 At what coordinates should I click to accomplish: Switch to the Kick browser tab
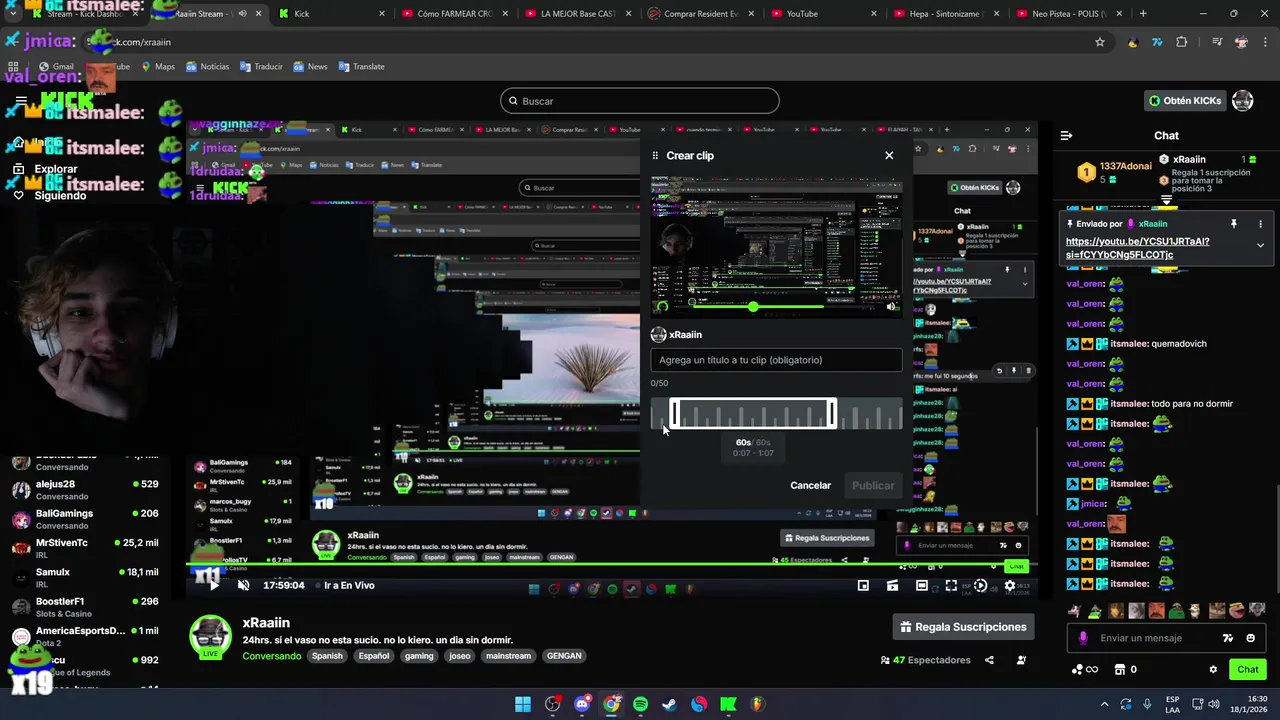(330, 14)
